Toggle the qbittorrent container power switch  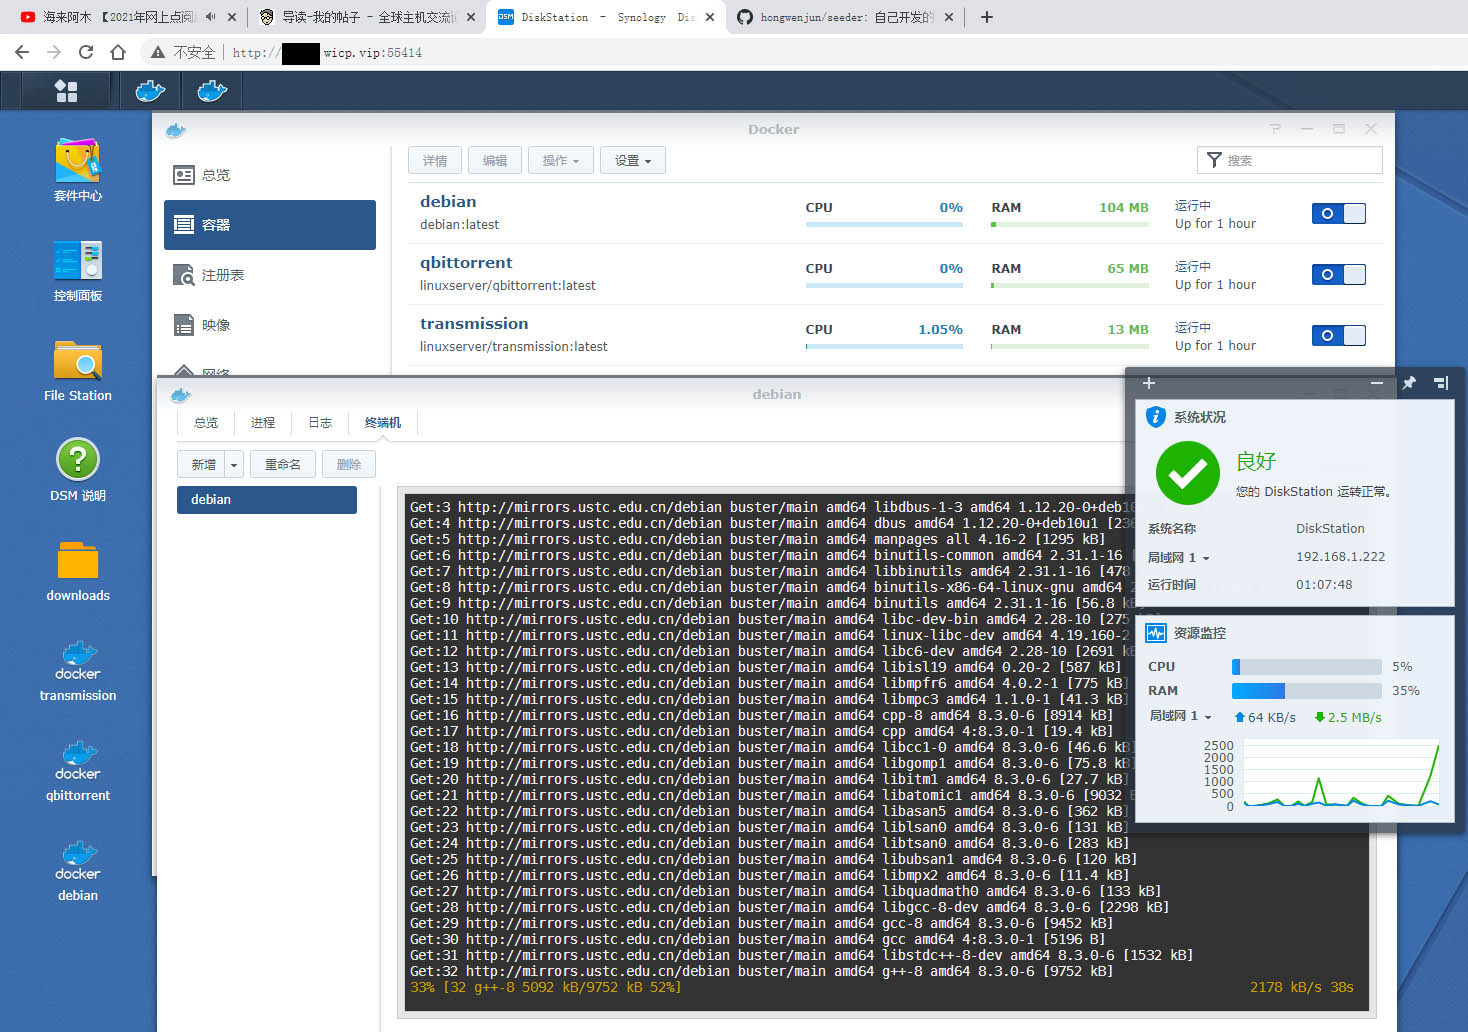1339,274
